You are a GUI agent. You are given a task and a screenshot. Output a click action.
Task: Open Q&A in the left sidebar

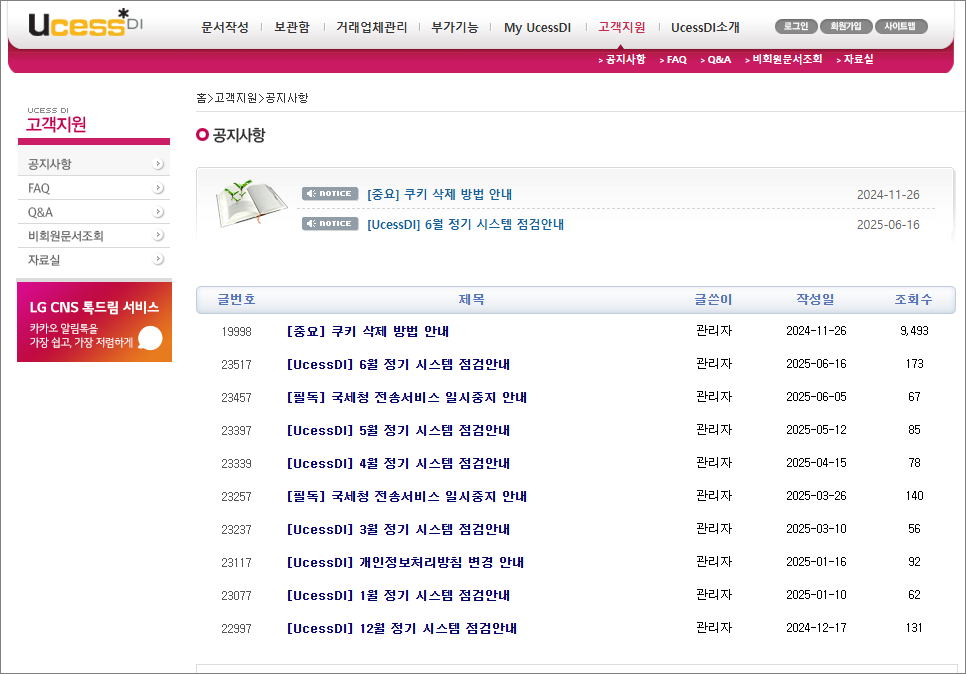click(x=94, y=212)
